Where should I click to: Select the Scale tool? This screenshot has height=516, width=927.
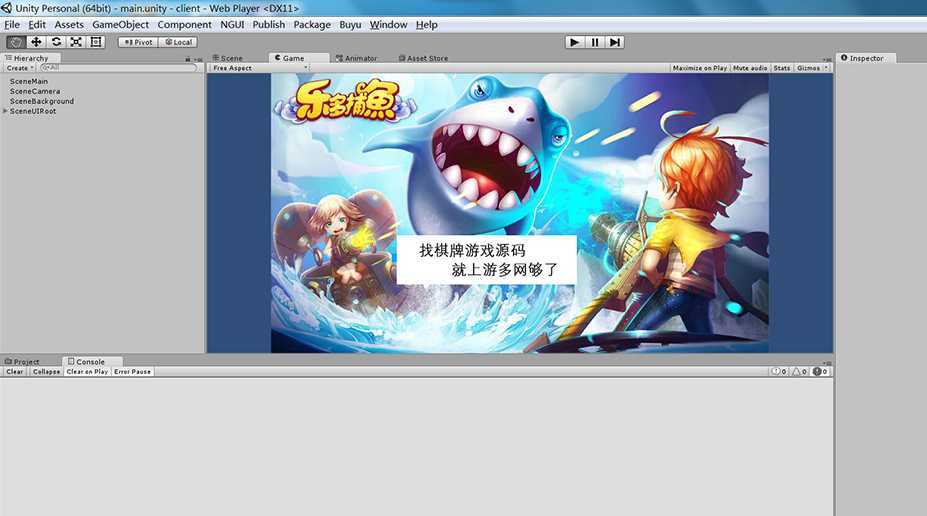[76, 42]
